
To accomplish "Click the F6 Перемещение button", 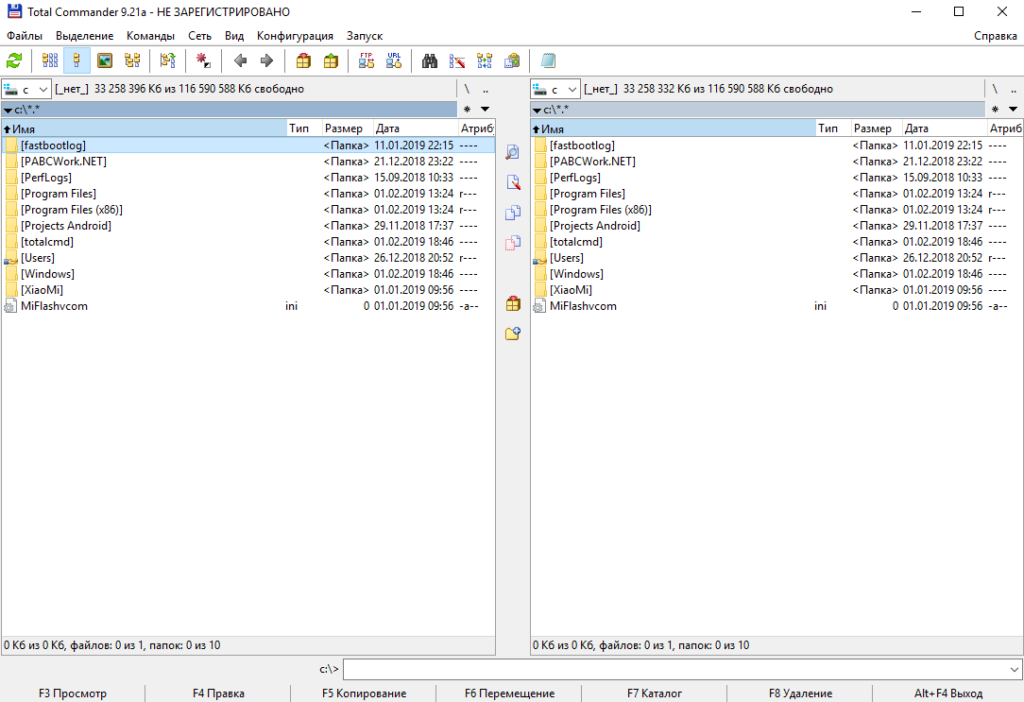I will click(x=509, y=693).
